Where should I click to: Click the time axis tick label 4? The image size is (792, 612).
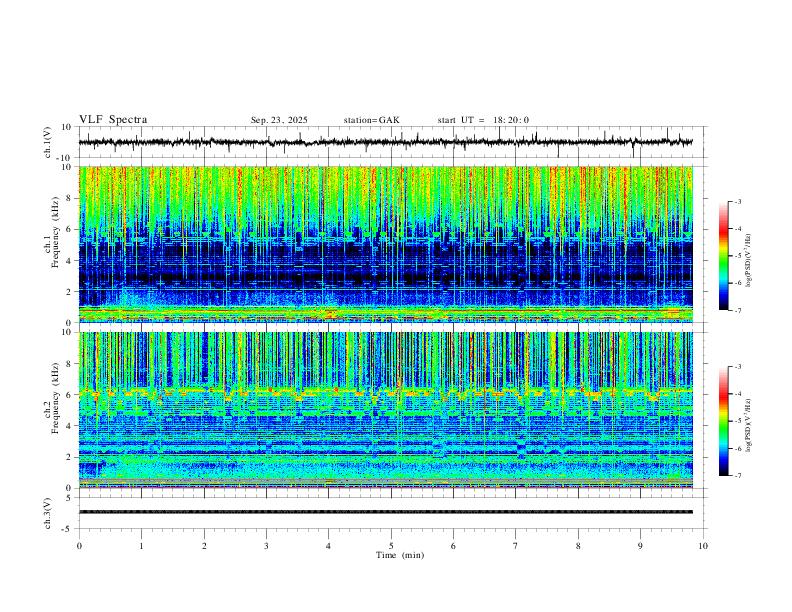pos(329,546)
